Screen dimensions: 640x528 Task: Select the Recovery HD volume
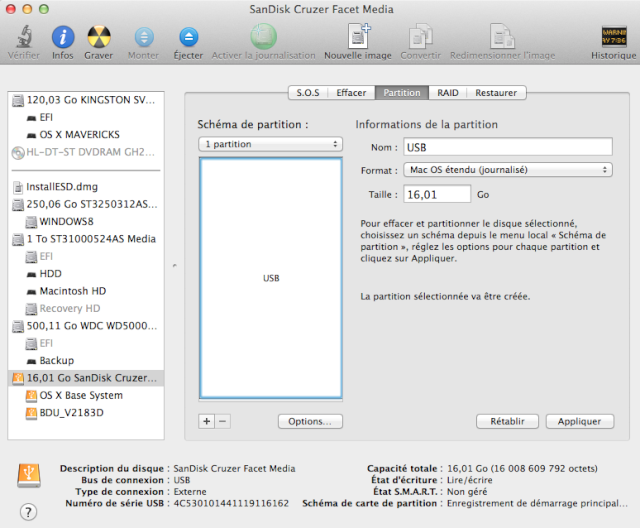point(86,308)
